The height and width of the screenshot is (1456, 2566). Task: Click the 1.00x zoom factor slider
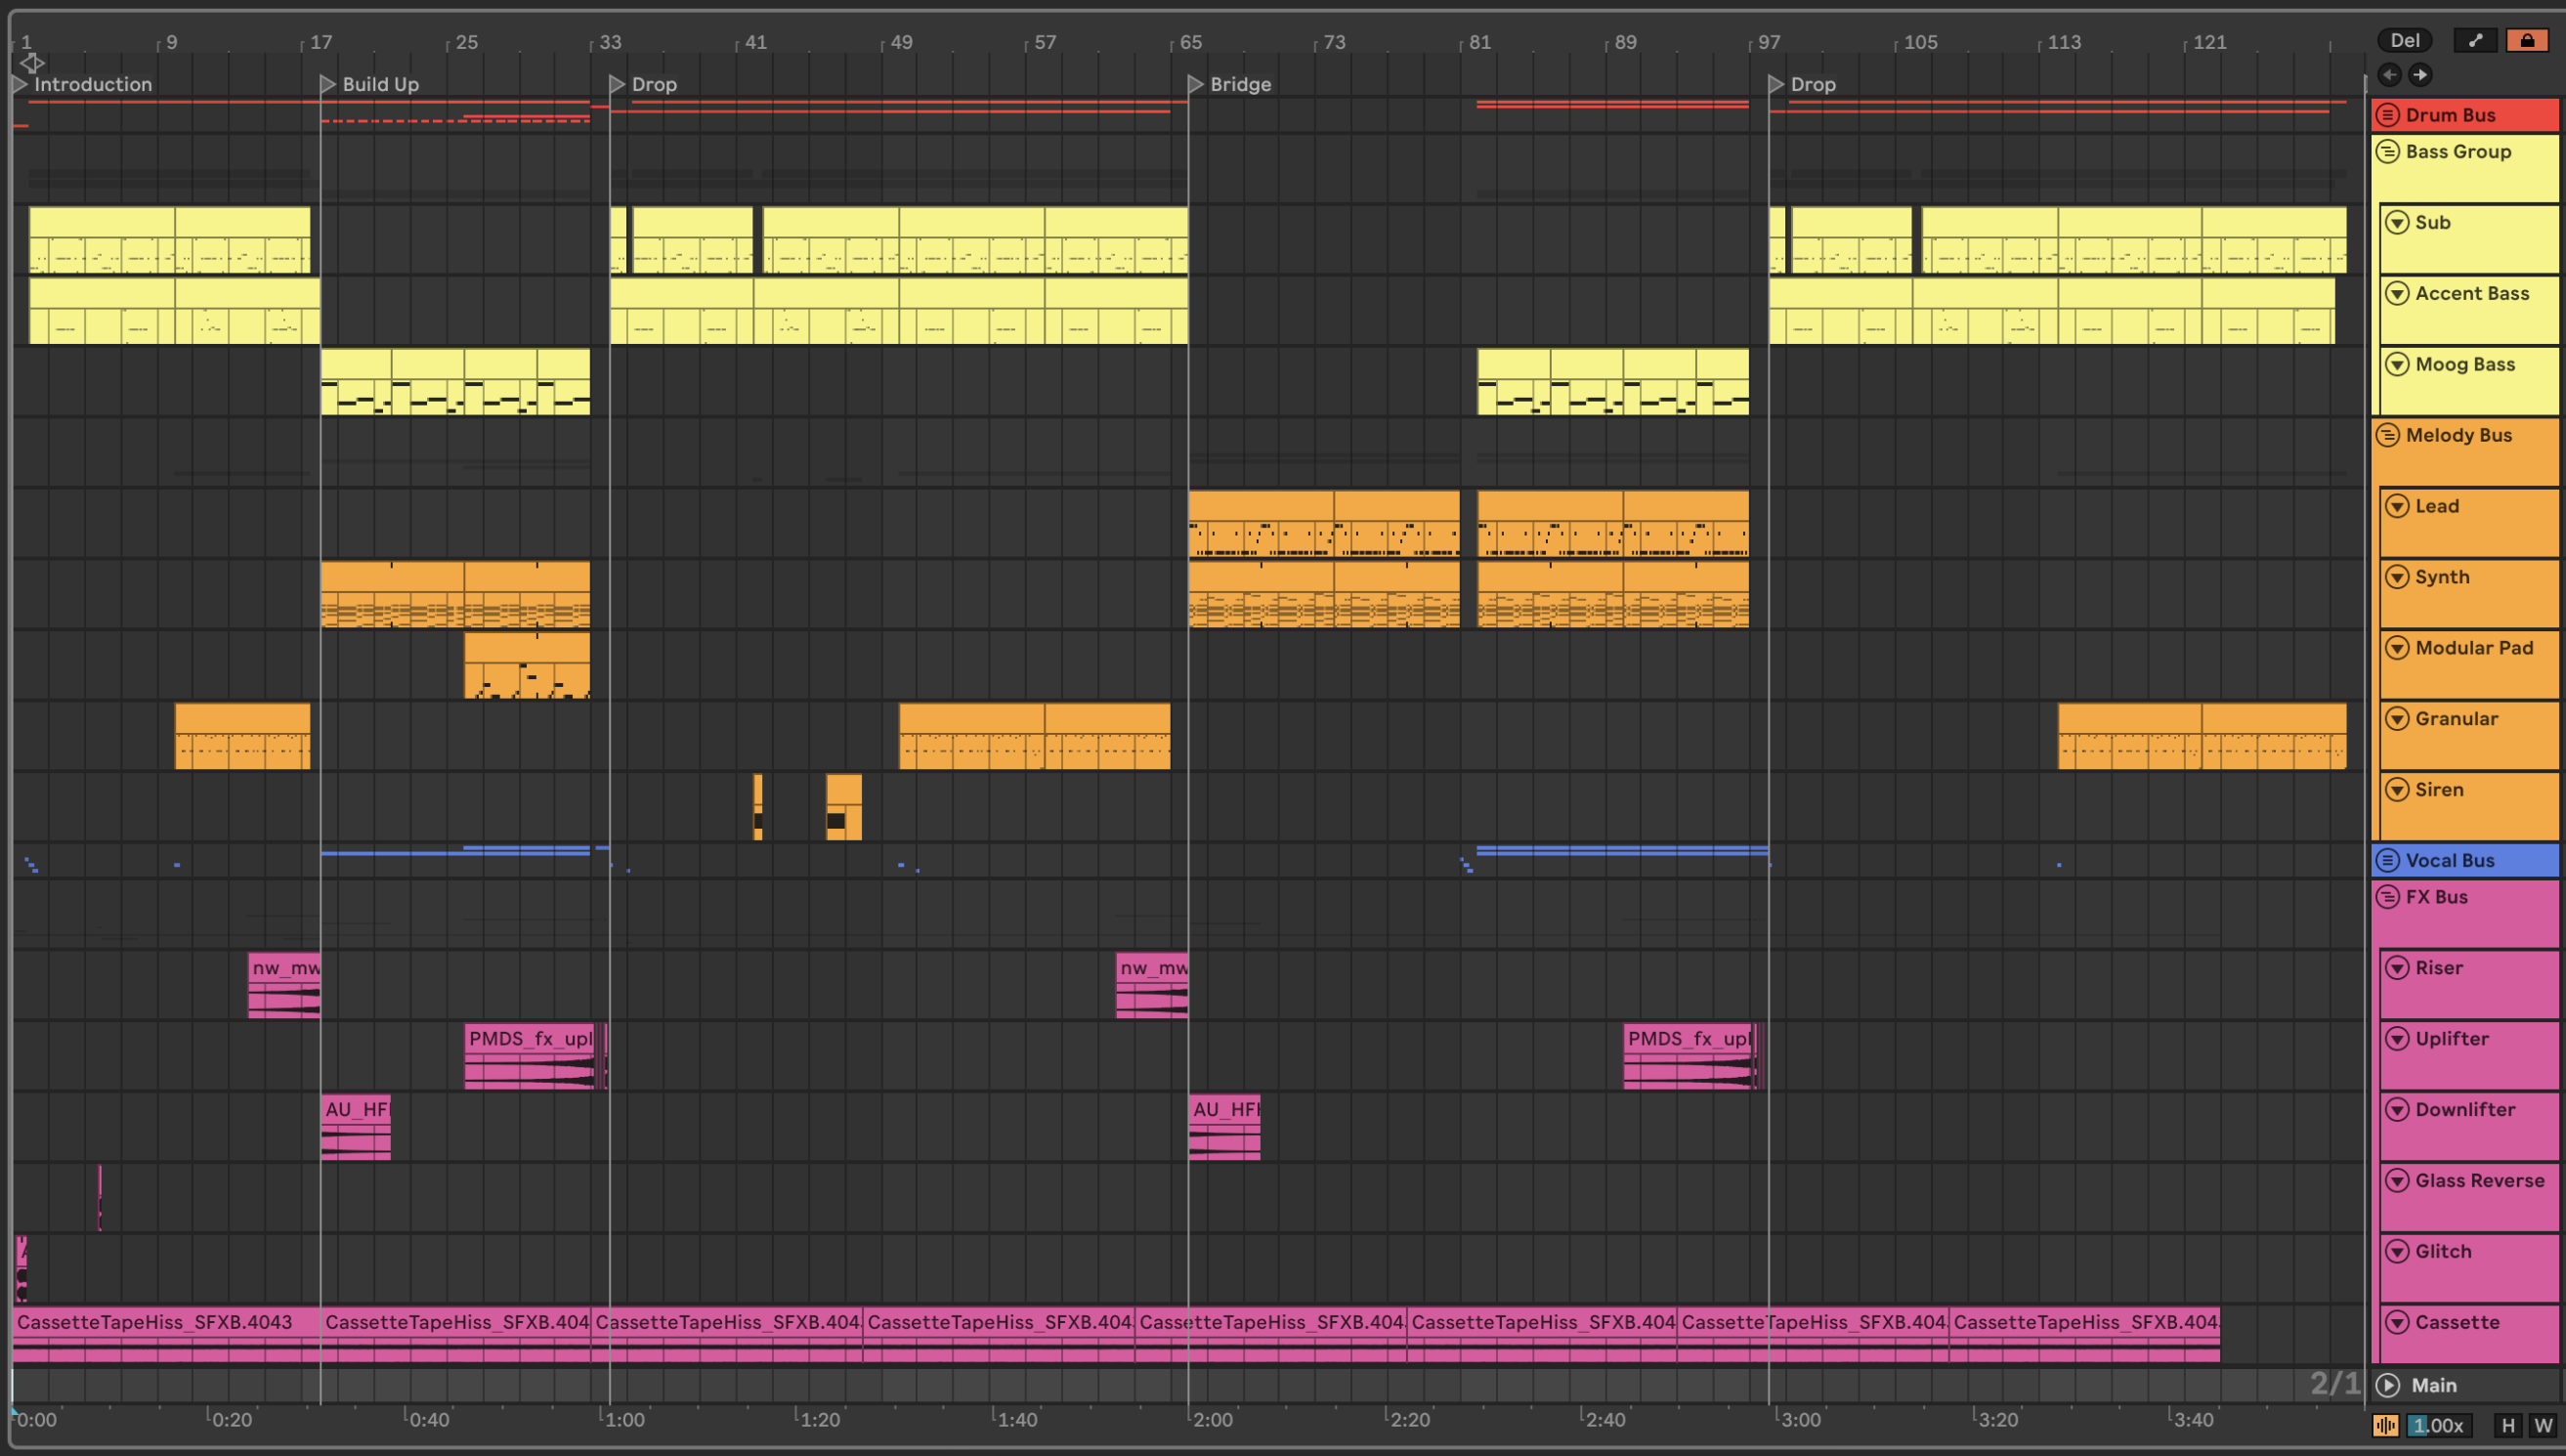2438,1425
